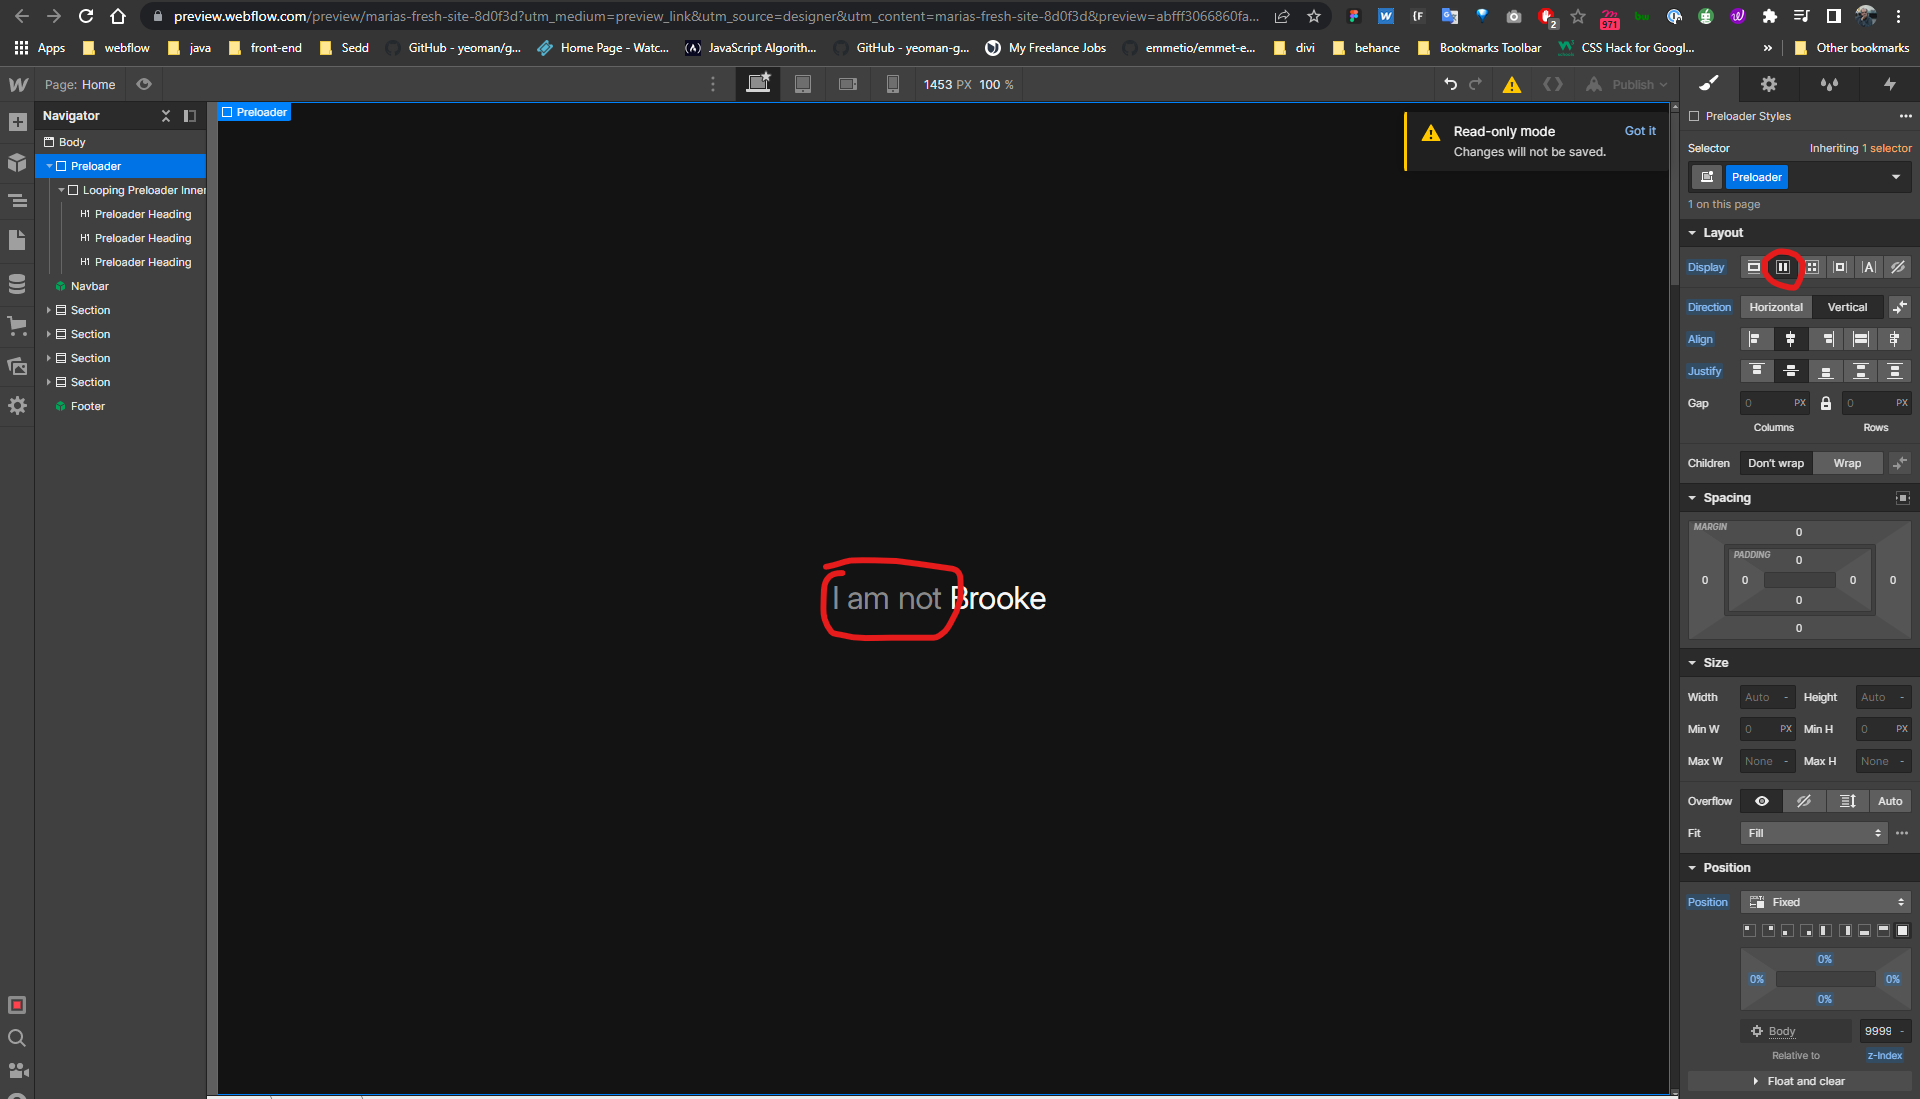This screenshot has height=1099, width=1920.
Task: Open the Interactions panel with the lightning icon
Action: click(x=1889, y=84)
